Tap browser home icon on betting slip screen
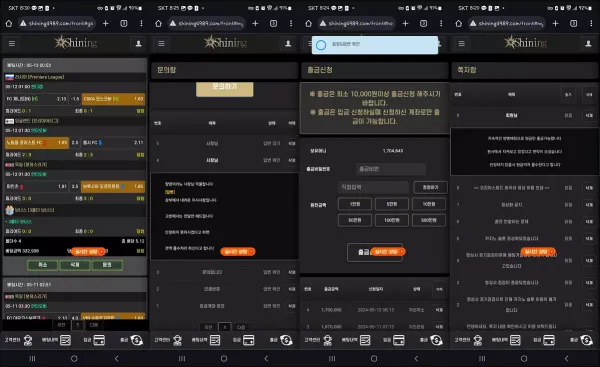 coord(8,24)
